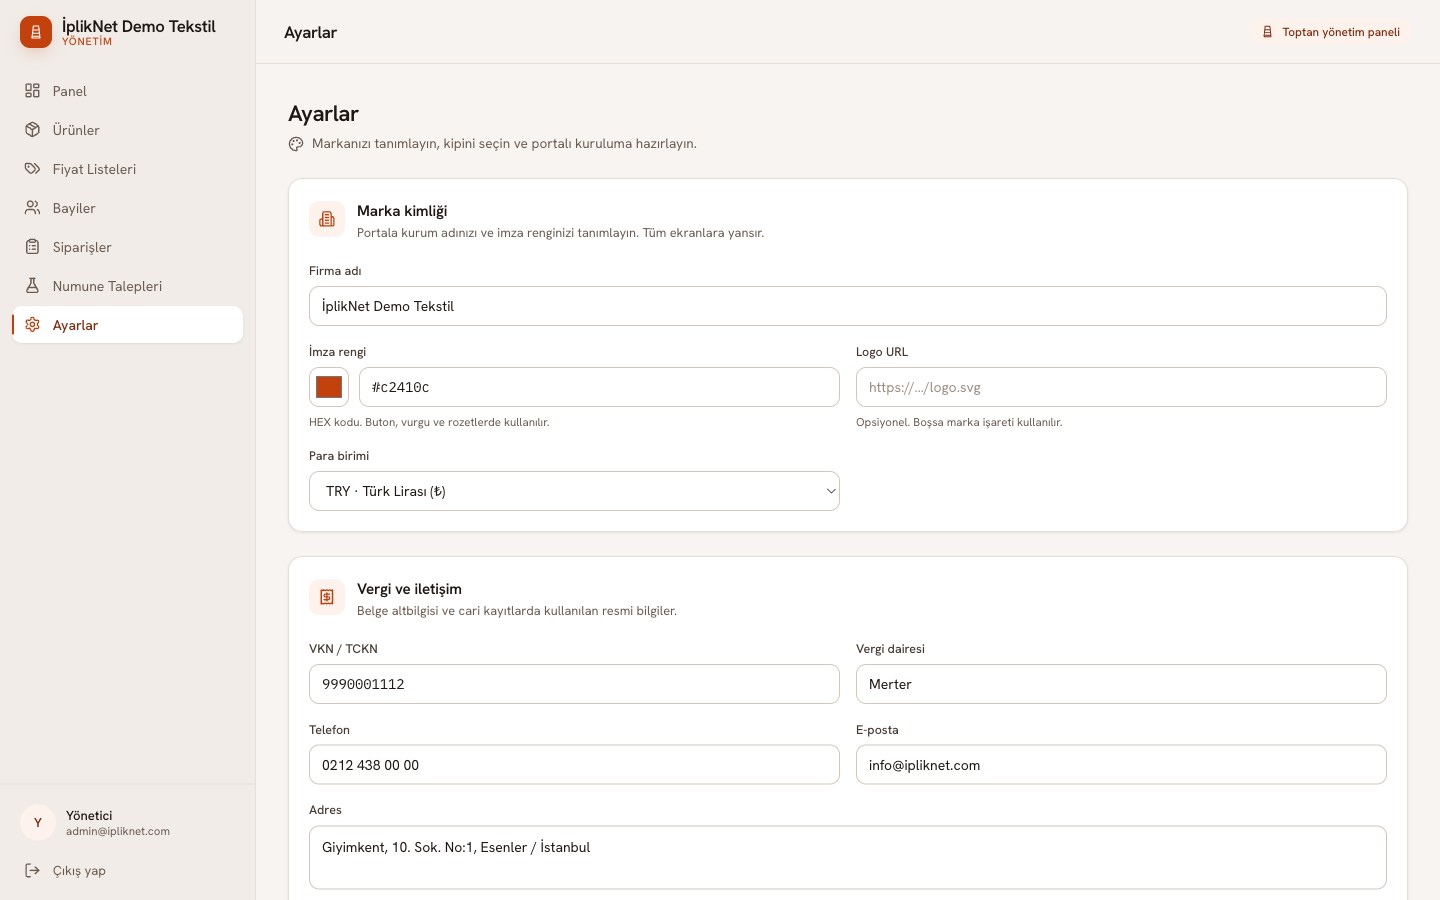The width and height of the screenshot is (1440, 900).
Task: Click the İplikNet orange logo icon
Action: point(36,32)
